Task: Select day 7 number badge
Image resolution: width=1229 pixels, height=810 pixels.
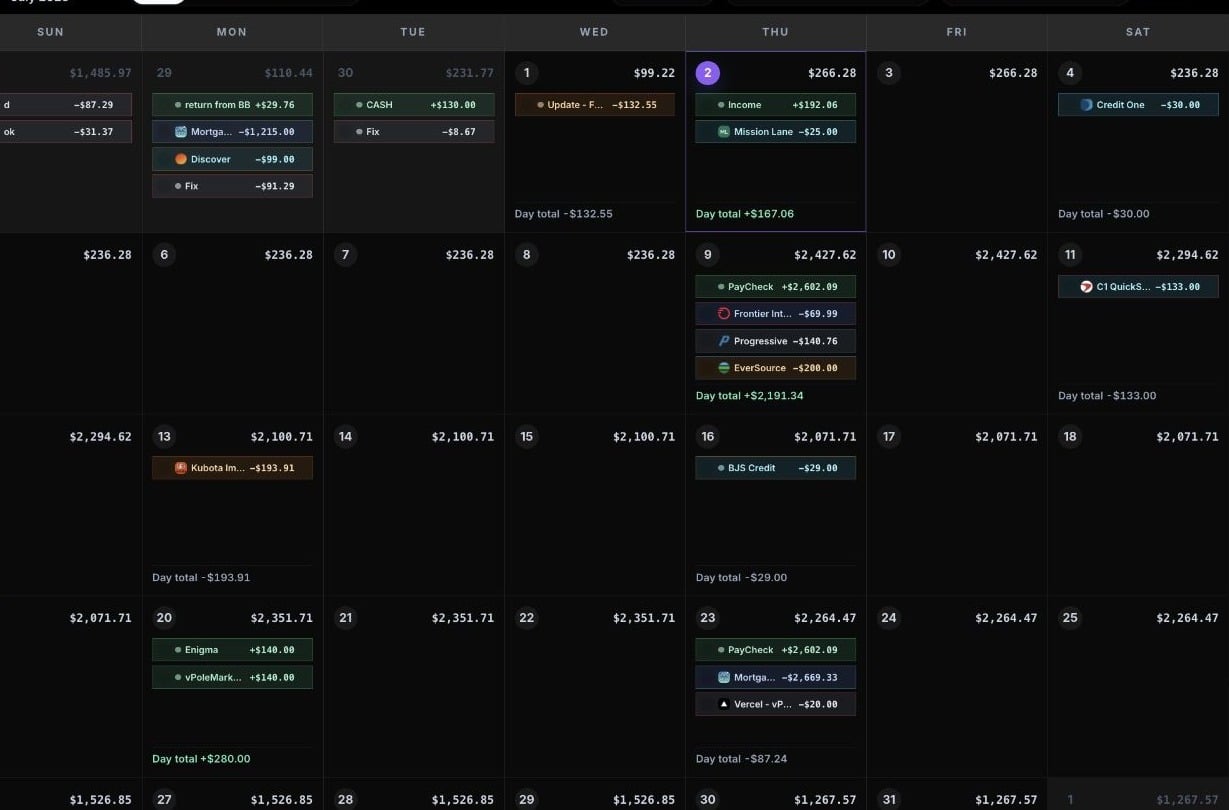Action: coord(345,255)
